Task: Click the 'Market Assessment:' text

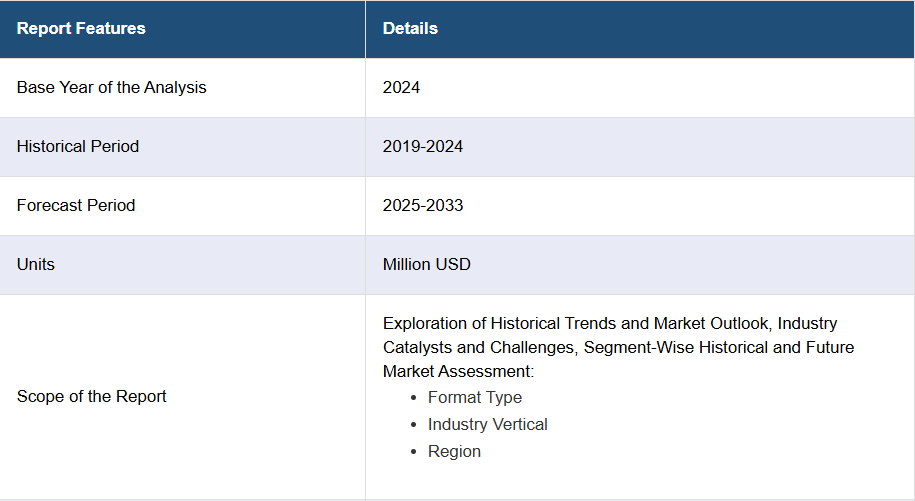Action: click(x=458, y=371)
